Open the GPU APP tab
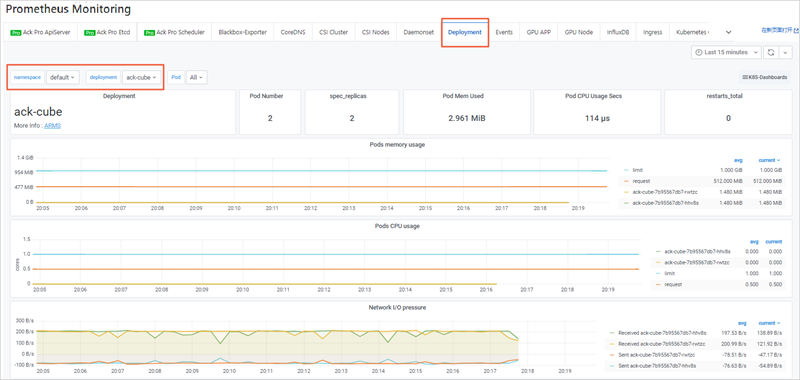The height and width of the screenshot is (380, 800). (x=539, y=32)
